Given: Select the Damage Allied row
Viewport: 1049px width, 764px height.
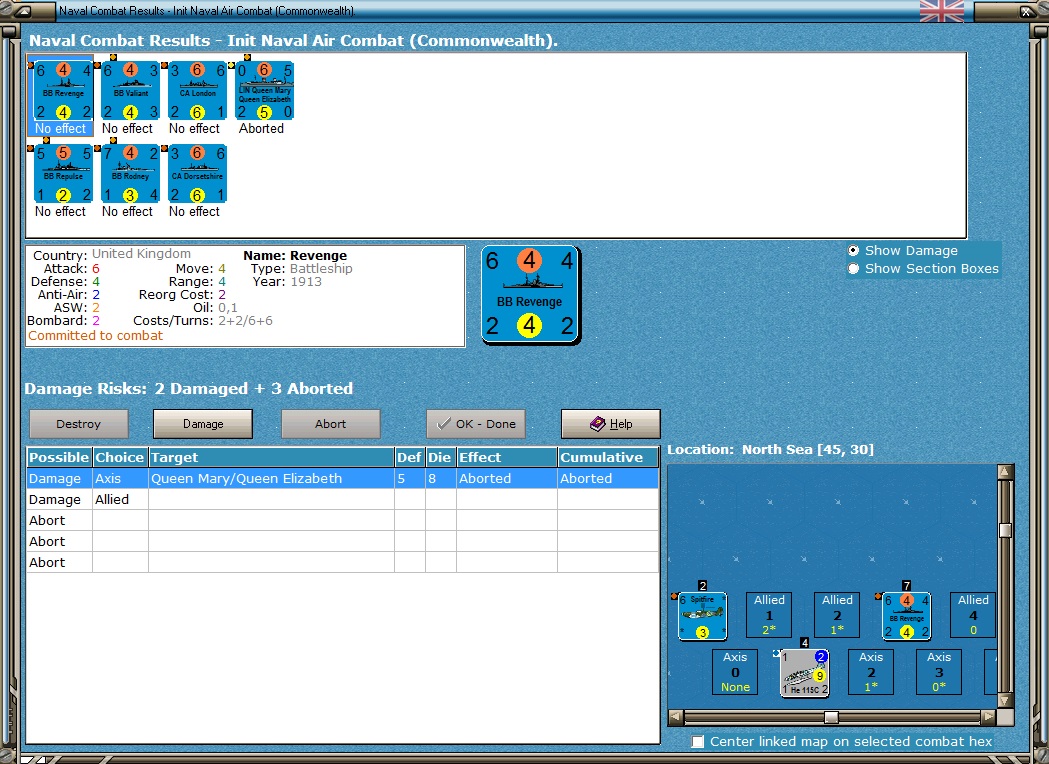Looking at the screenshot, I should pyautogui.click(x=343, y=500).
